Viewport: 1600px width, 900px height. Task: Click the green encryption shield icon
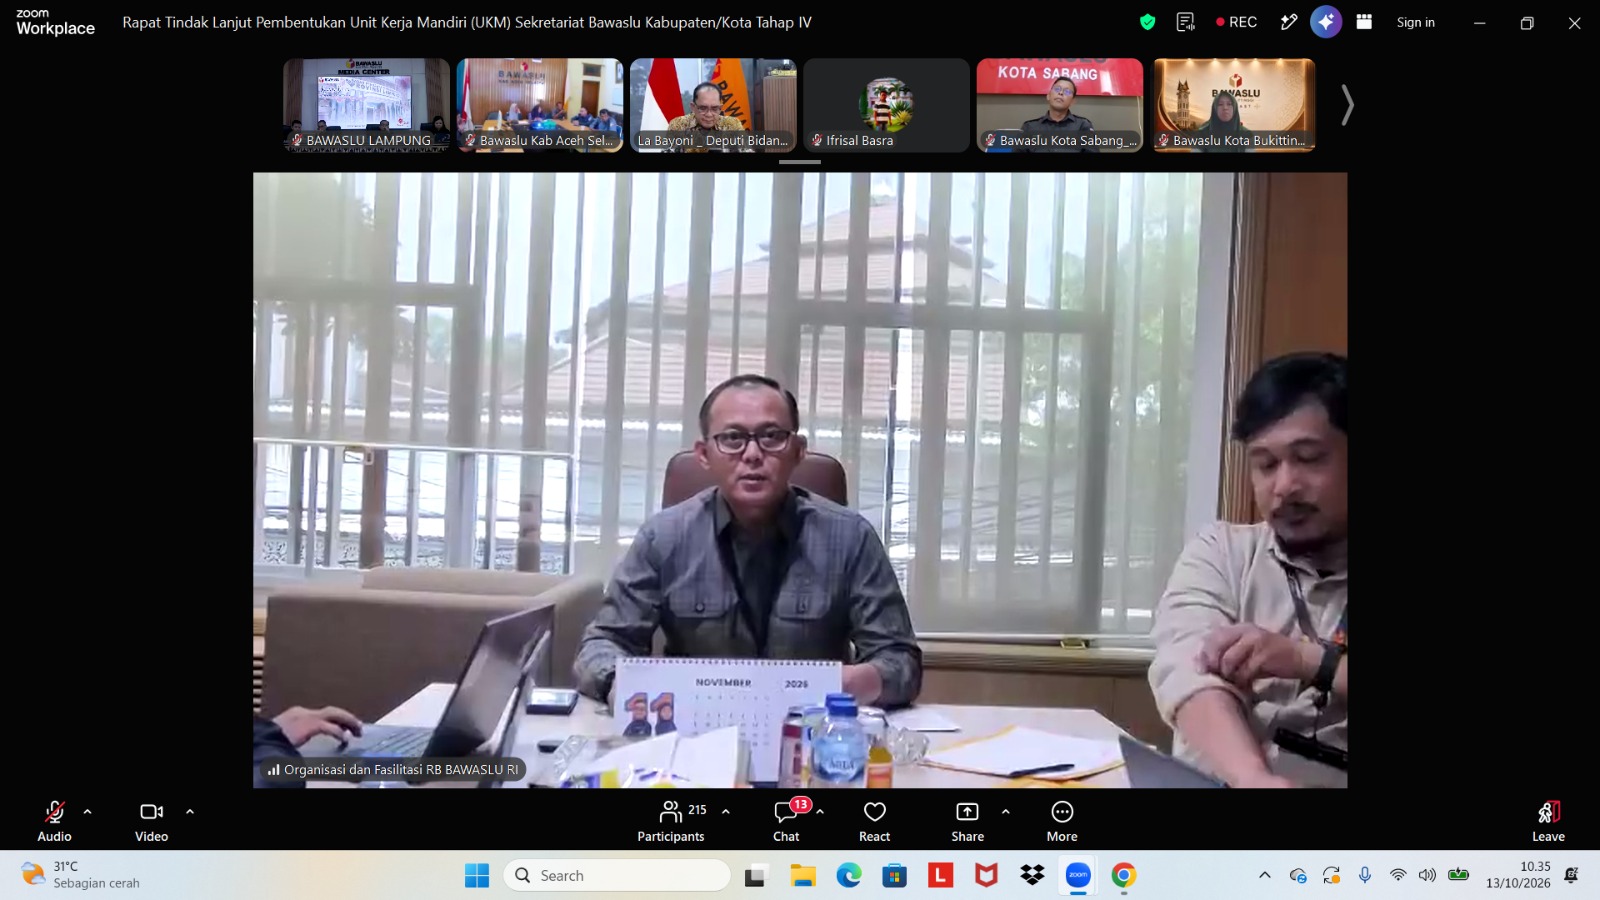(1148, 22)
